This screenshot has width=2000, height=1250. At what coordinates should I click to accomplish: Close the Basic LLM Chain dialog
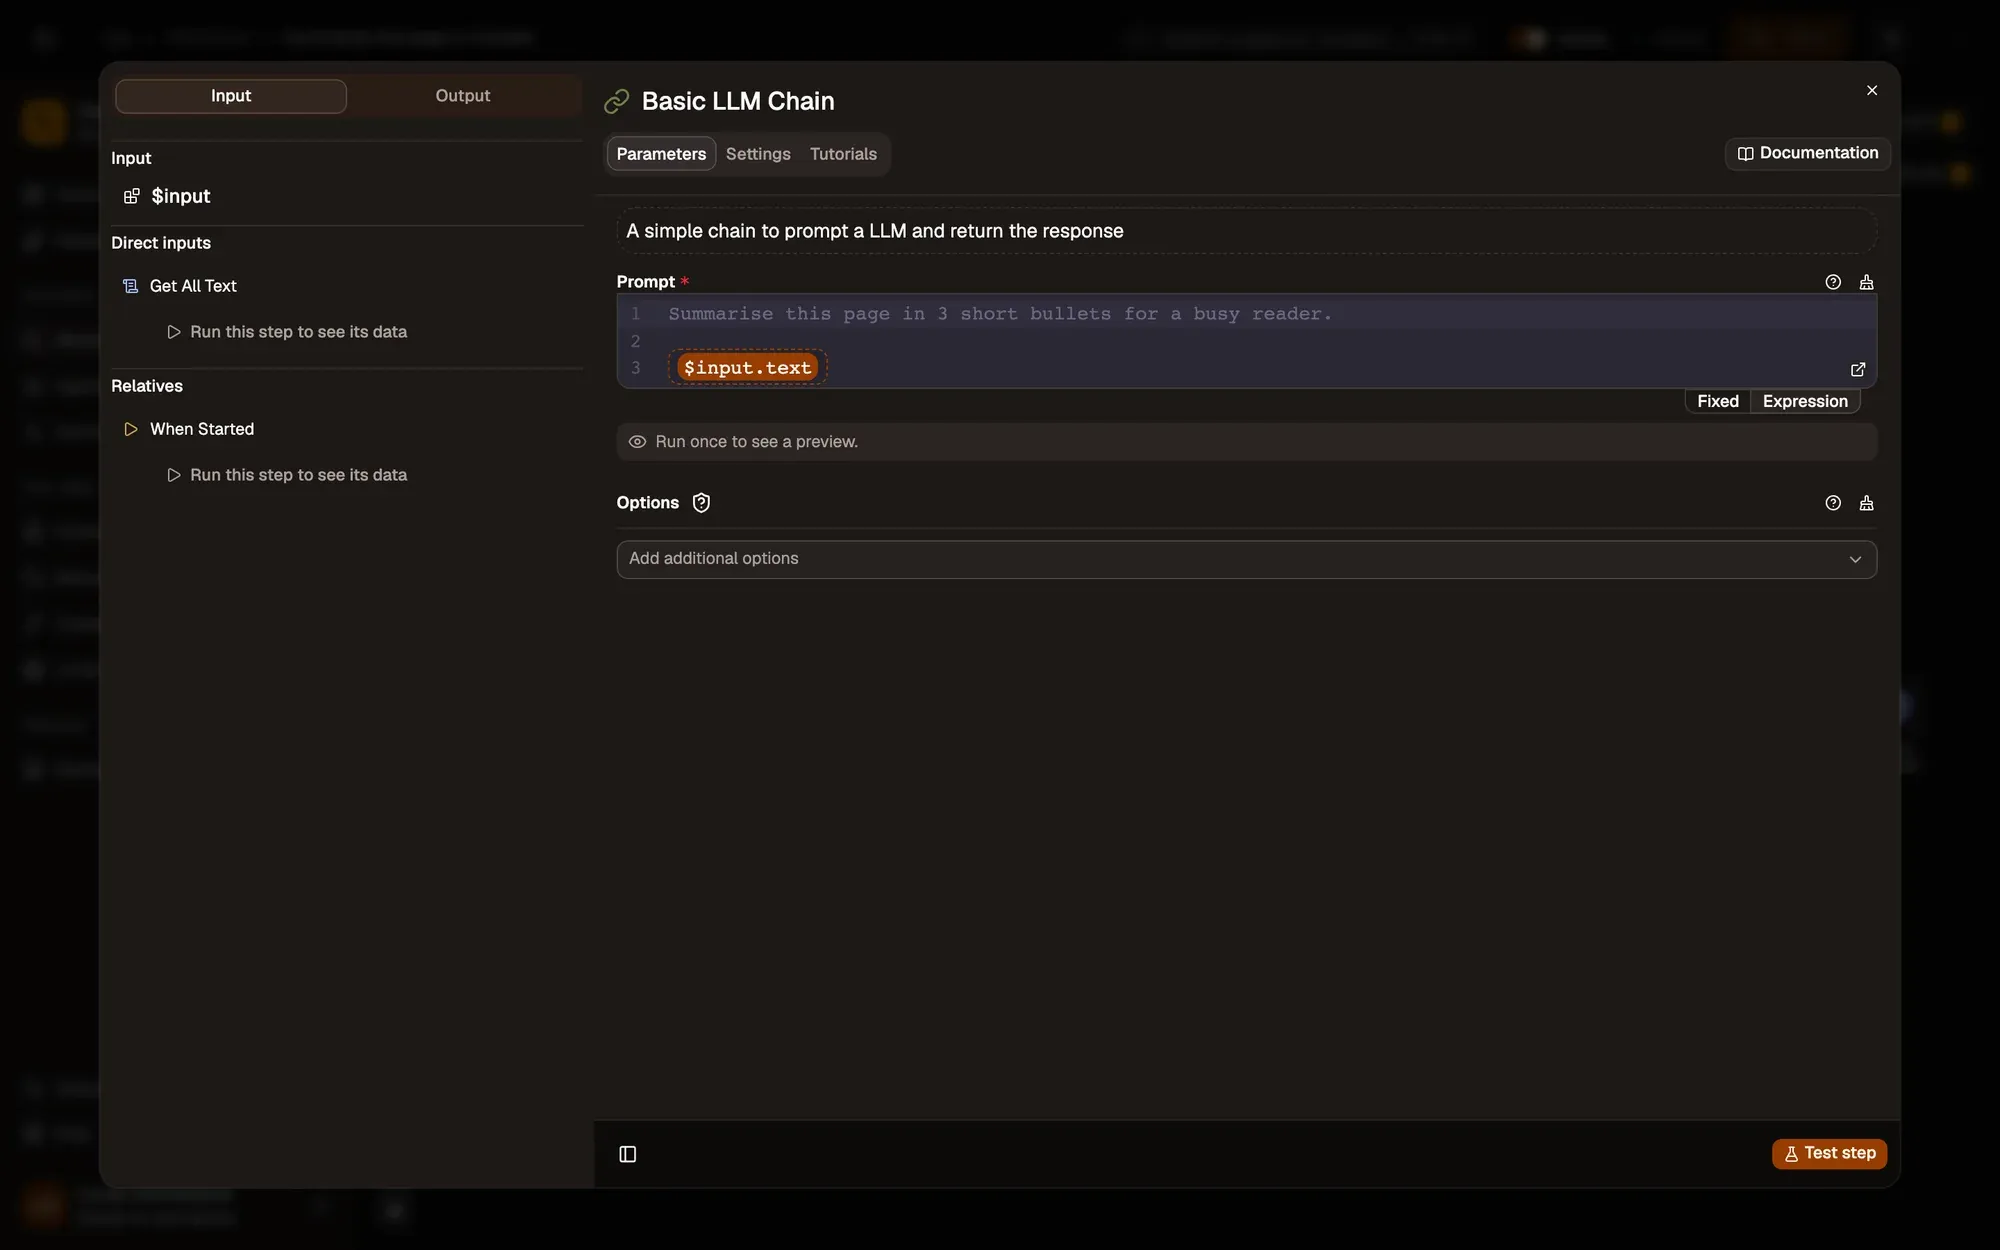click(x=1872, y=90)
